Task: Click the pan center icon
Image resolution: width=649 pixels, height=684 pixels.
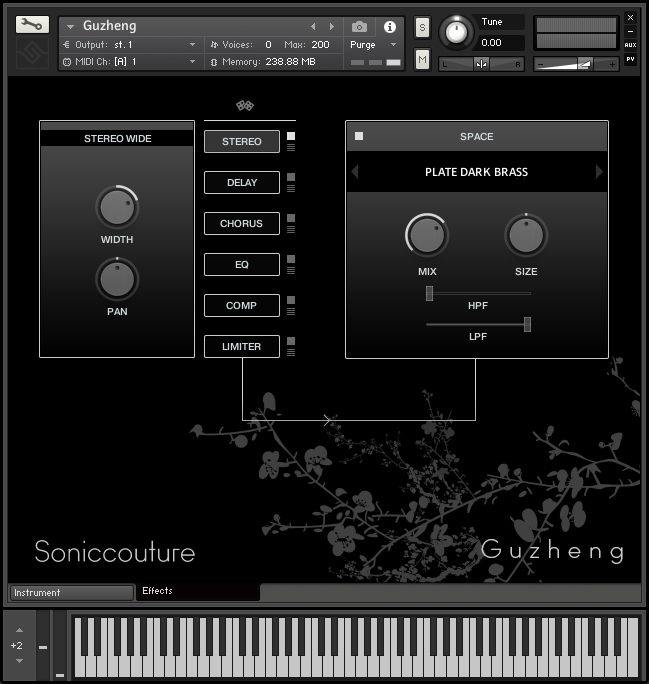Action: 482,64
